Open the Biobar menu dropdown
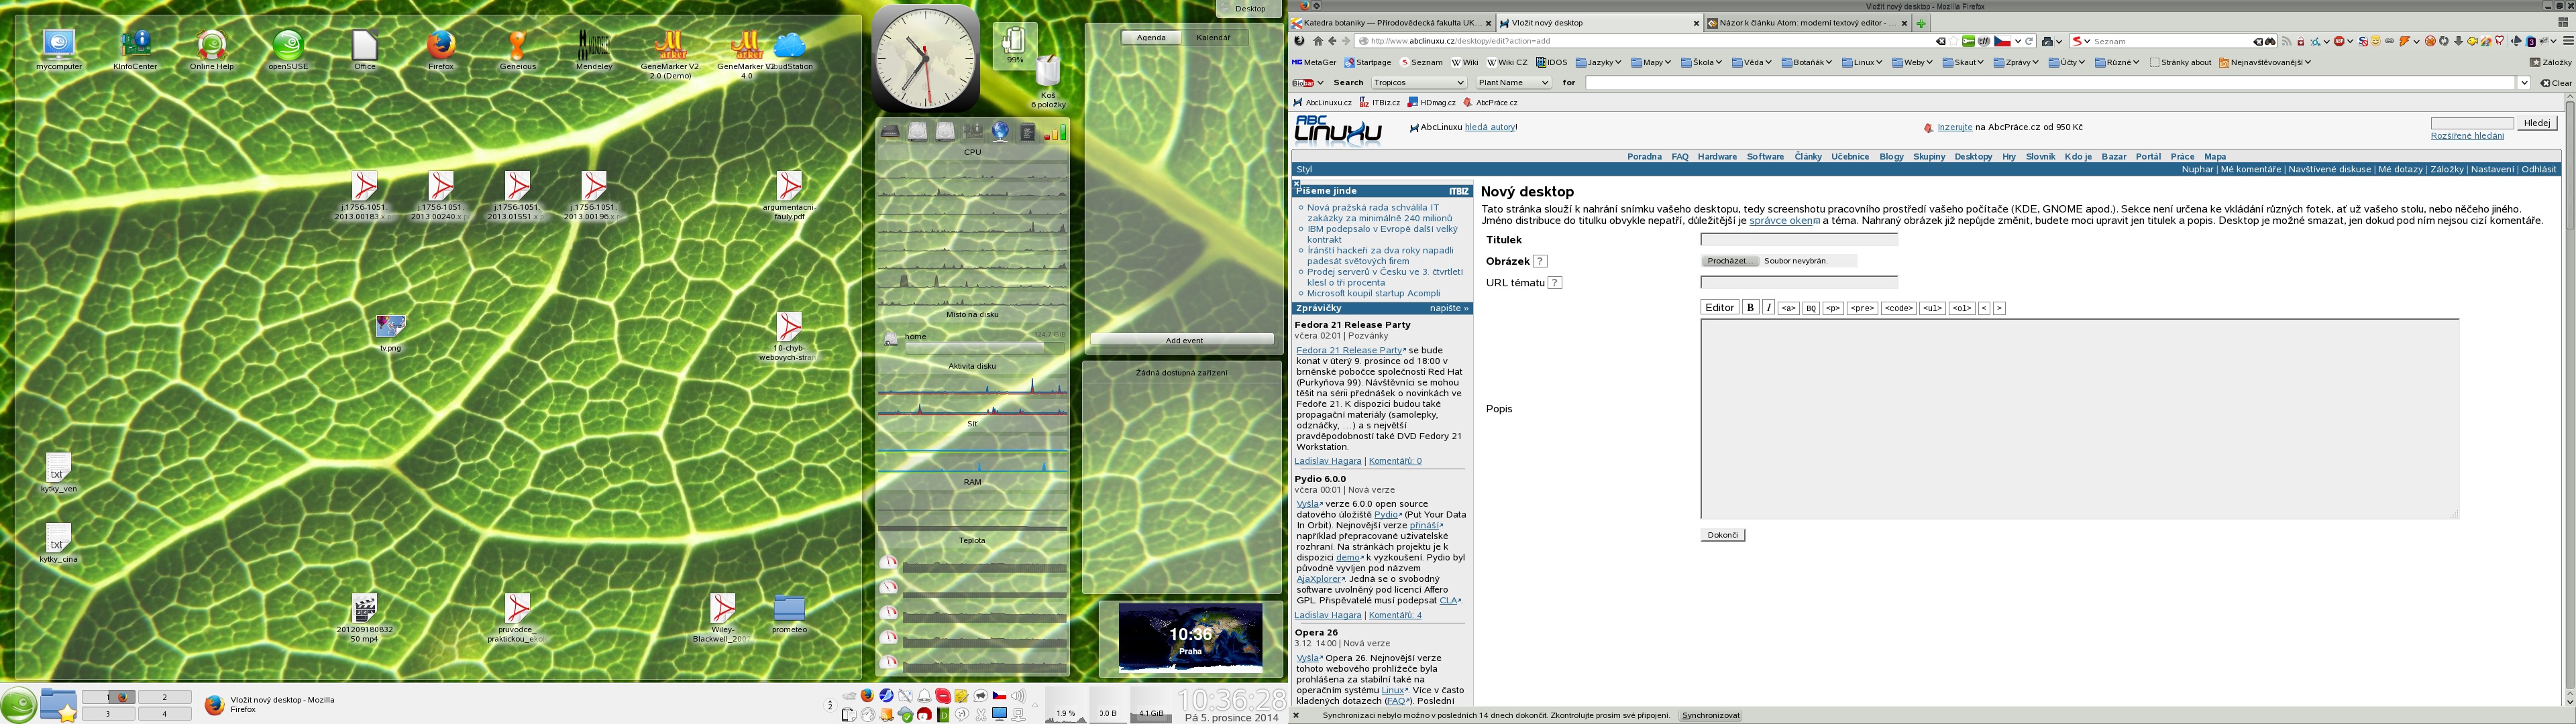The image size is (2576, 724). pos(1308,83)
